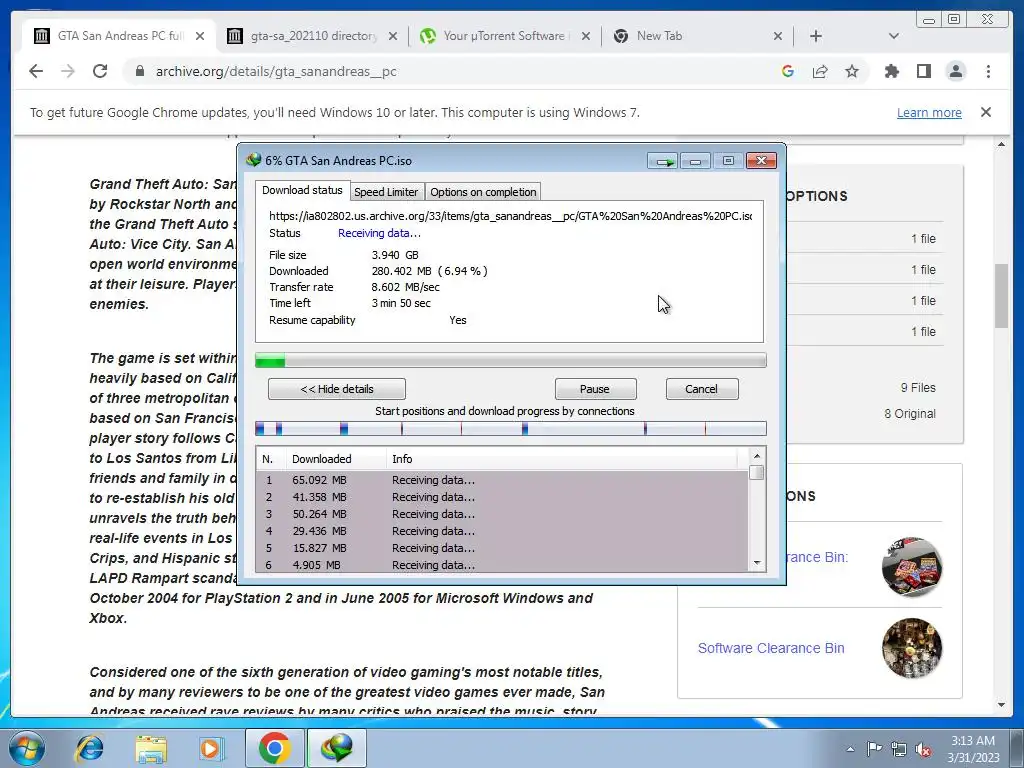Viewport: 1024px width, 768px height.
Task: Open Windows Media Player from taskbar
Action: tap(212, 748)
